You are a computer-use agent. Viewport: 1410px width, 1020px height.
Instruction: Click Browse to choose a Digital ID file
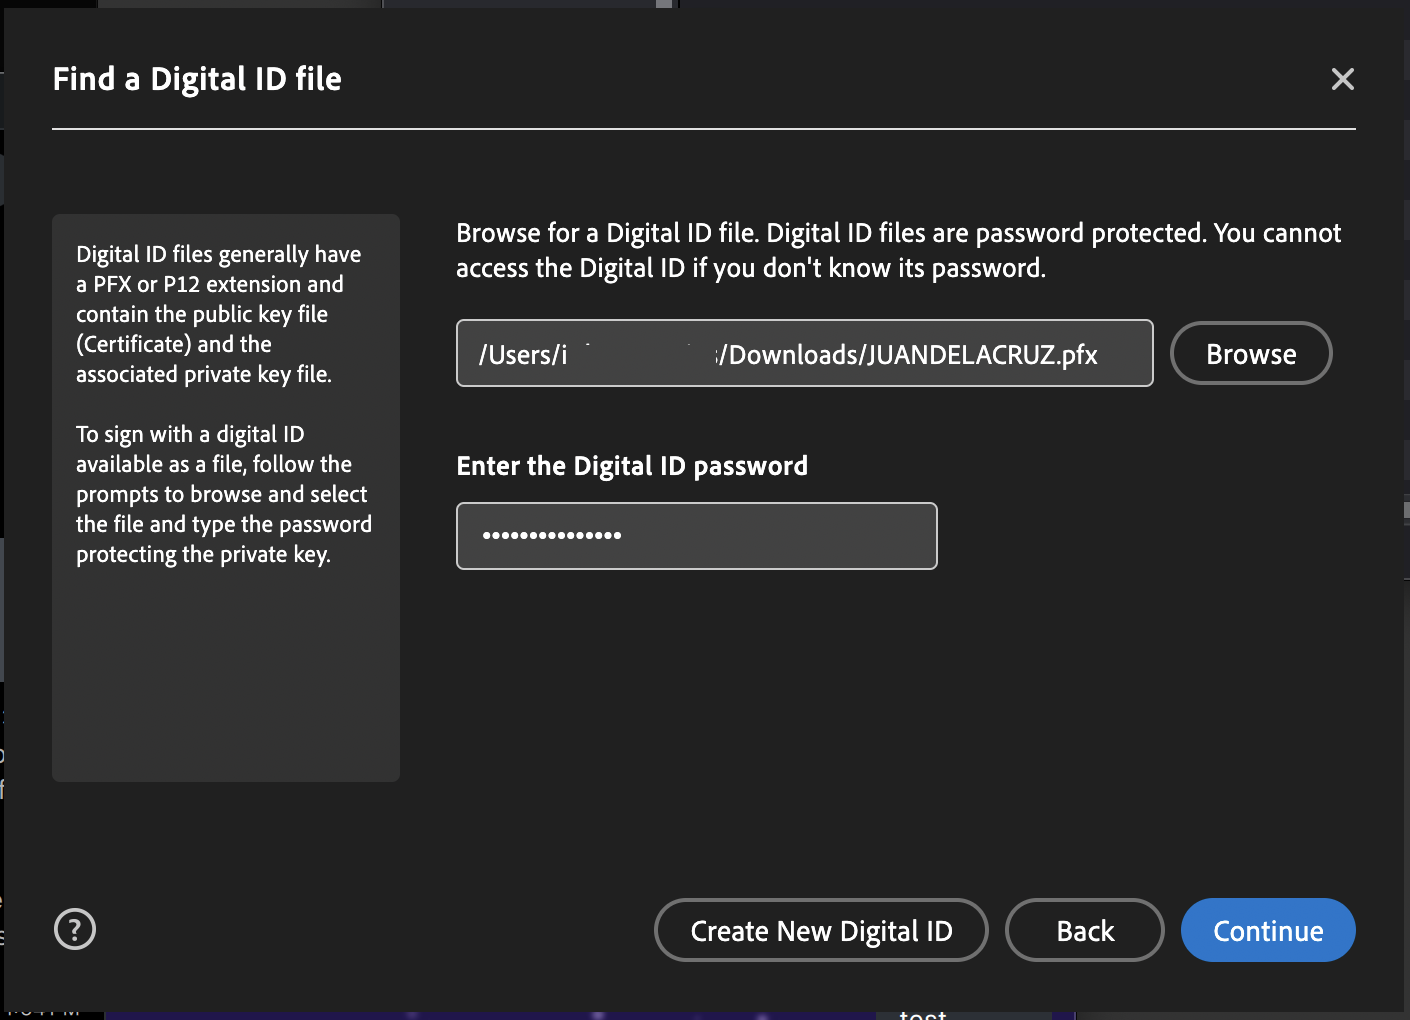pos(1251,353)
